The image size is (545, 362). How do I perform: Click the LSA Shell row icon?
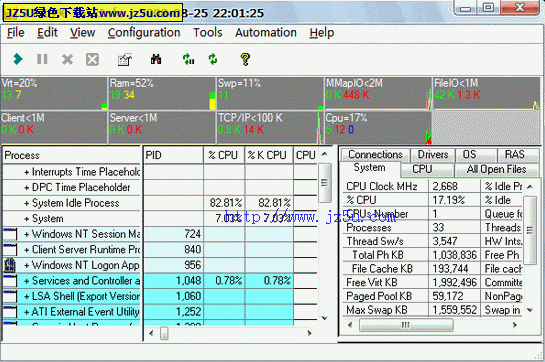click(x=10, y=296)
